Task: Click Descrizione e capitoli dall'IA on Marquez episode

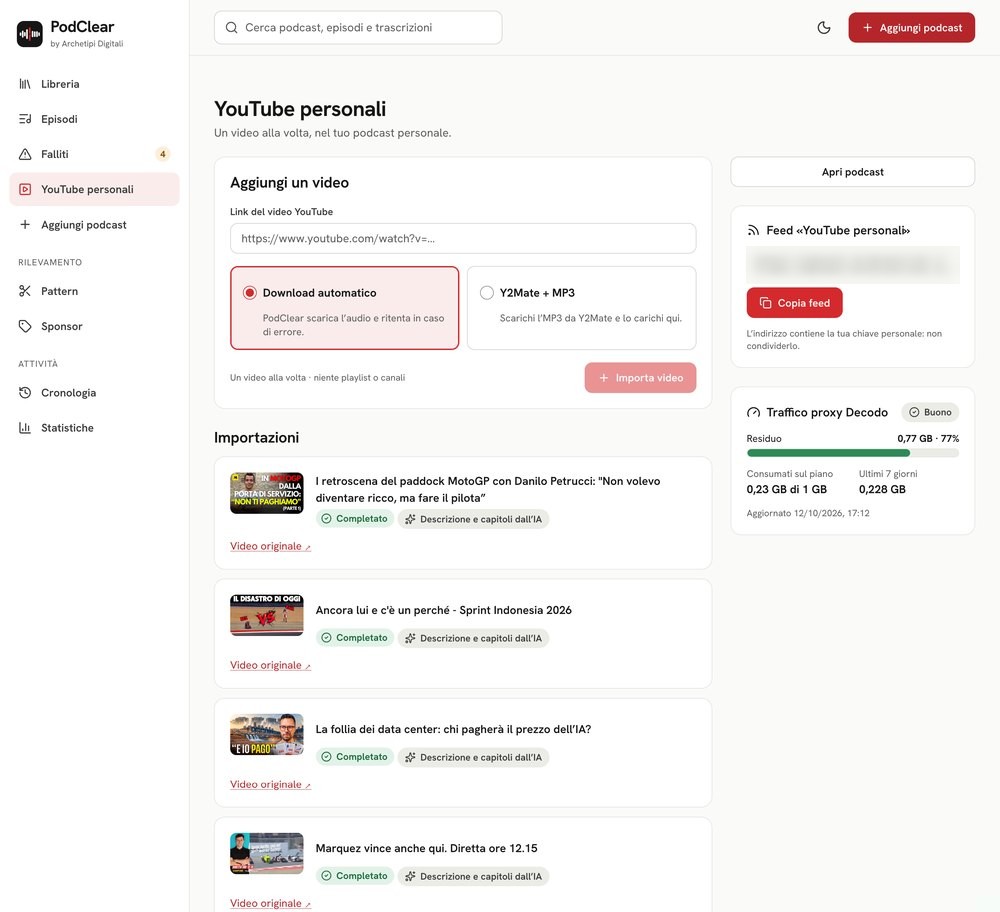Action: [x=473, y=876]
